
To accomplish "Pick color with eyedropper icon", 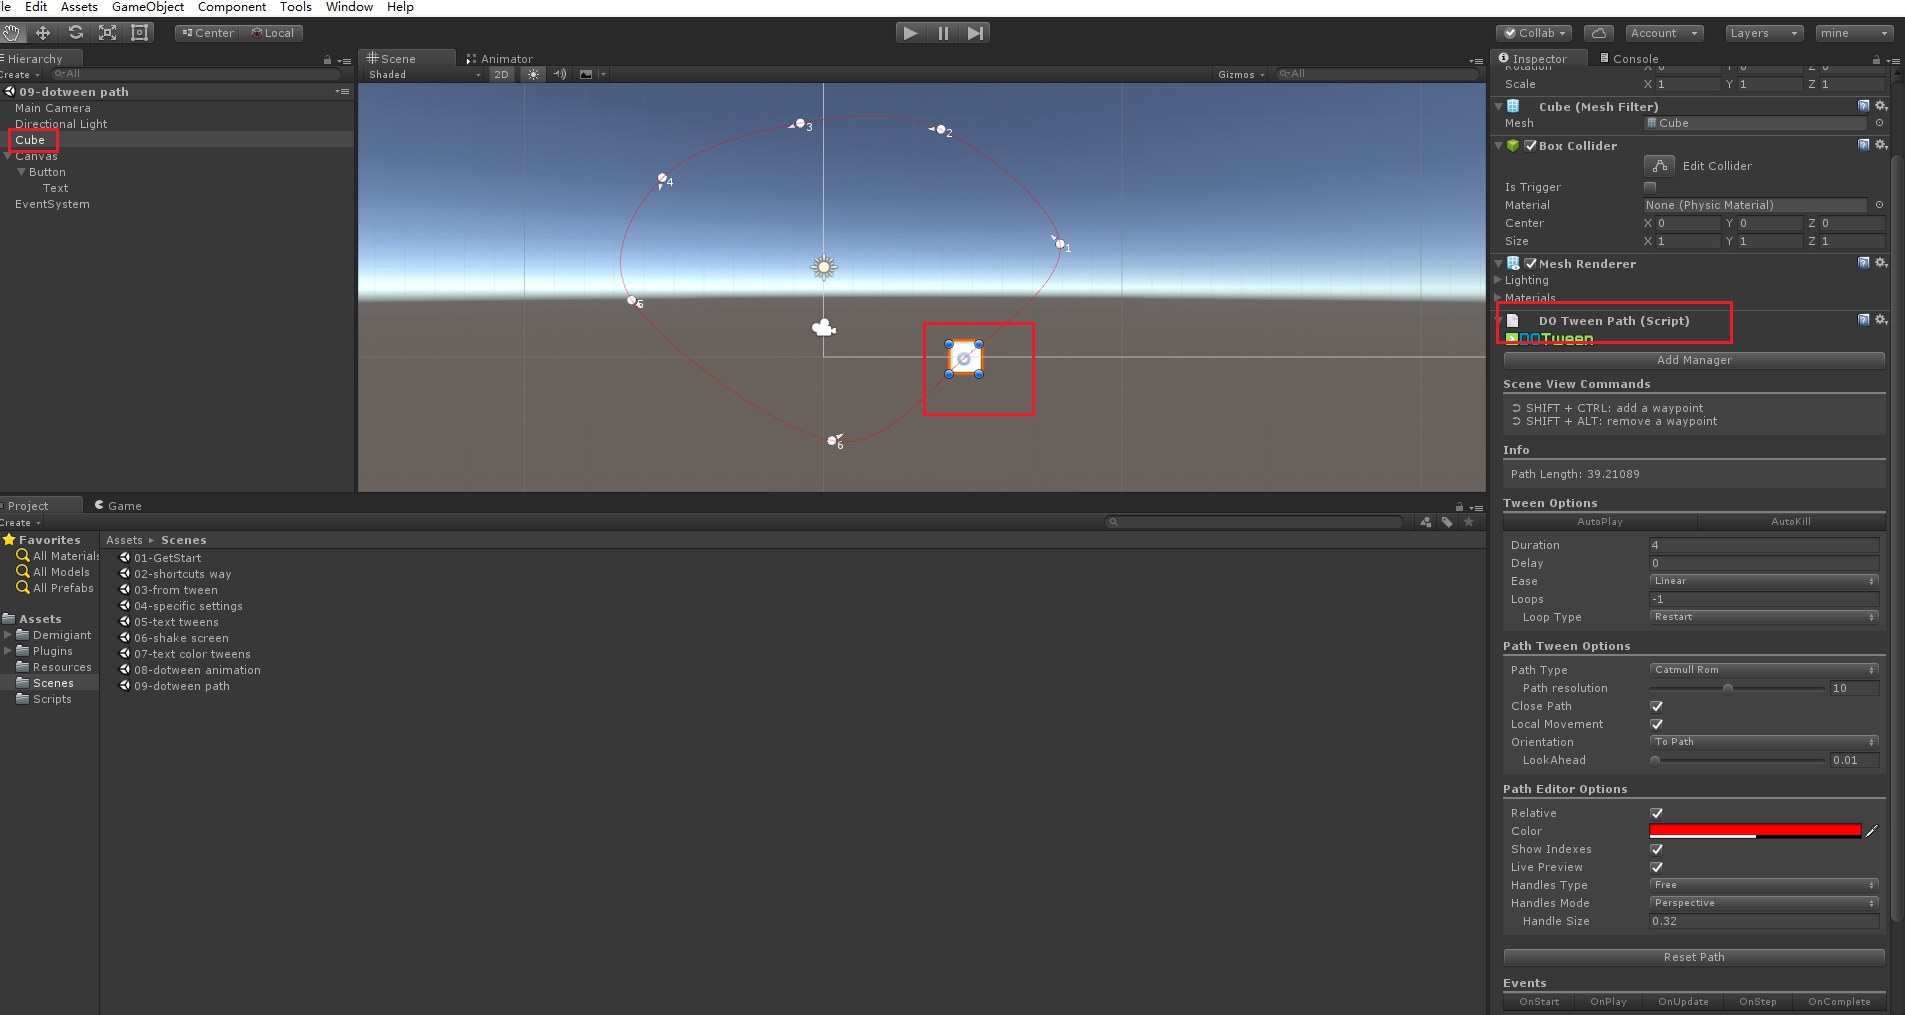I will pos(1872,831).
